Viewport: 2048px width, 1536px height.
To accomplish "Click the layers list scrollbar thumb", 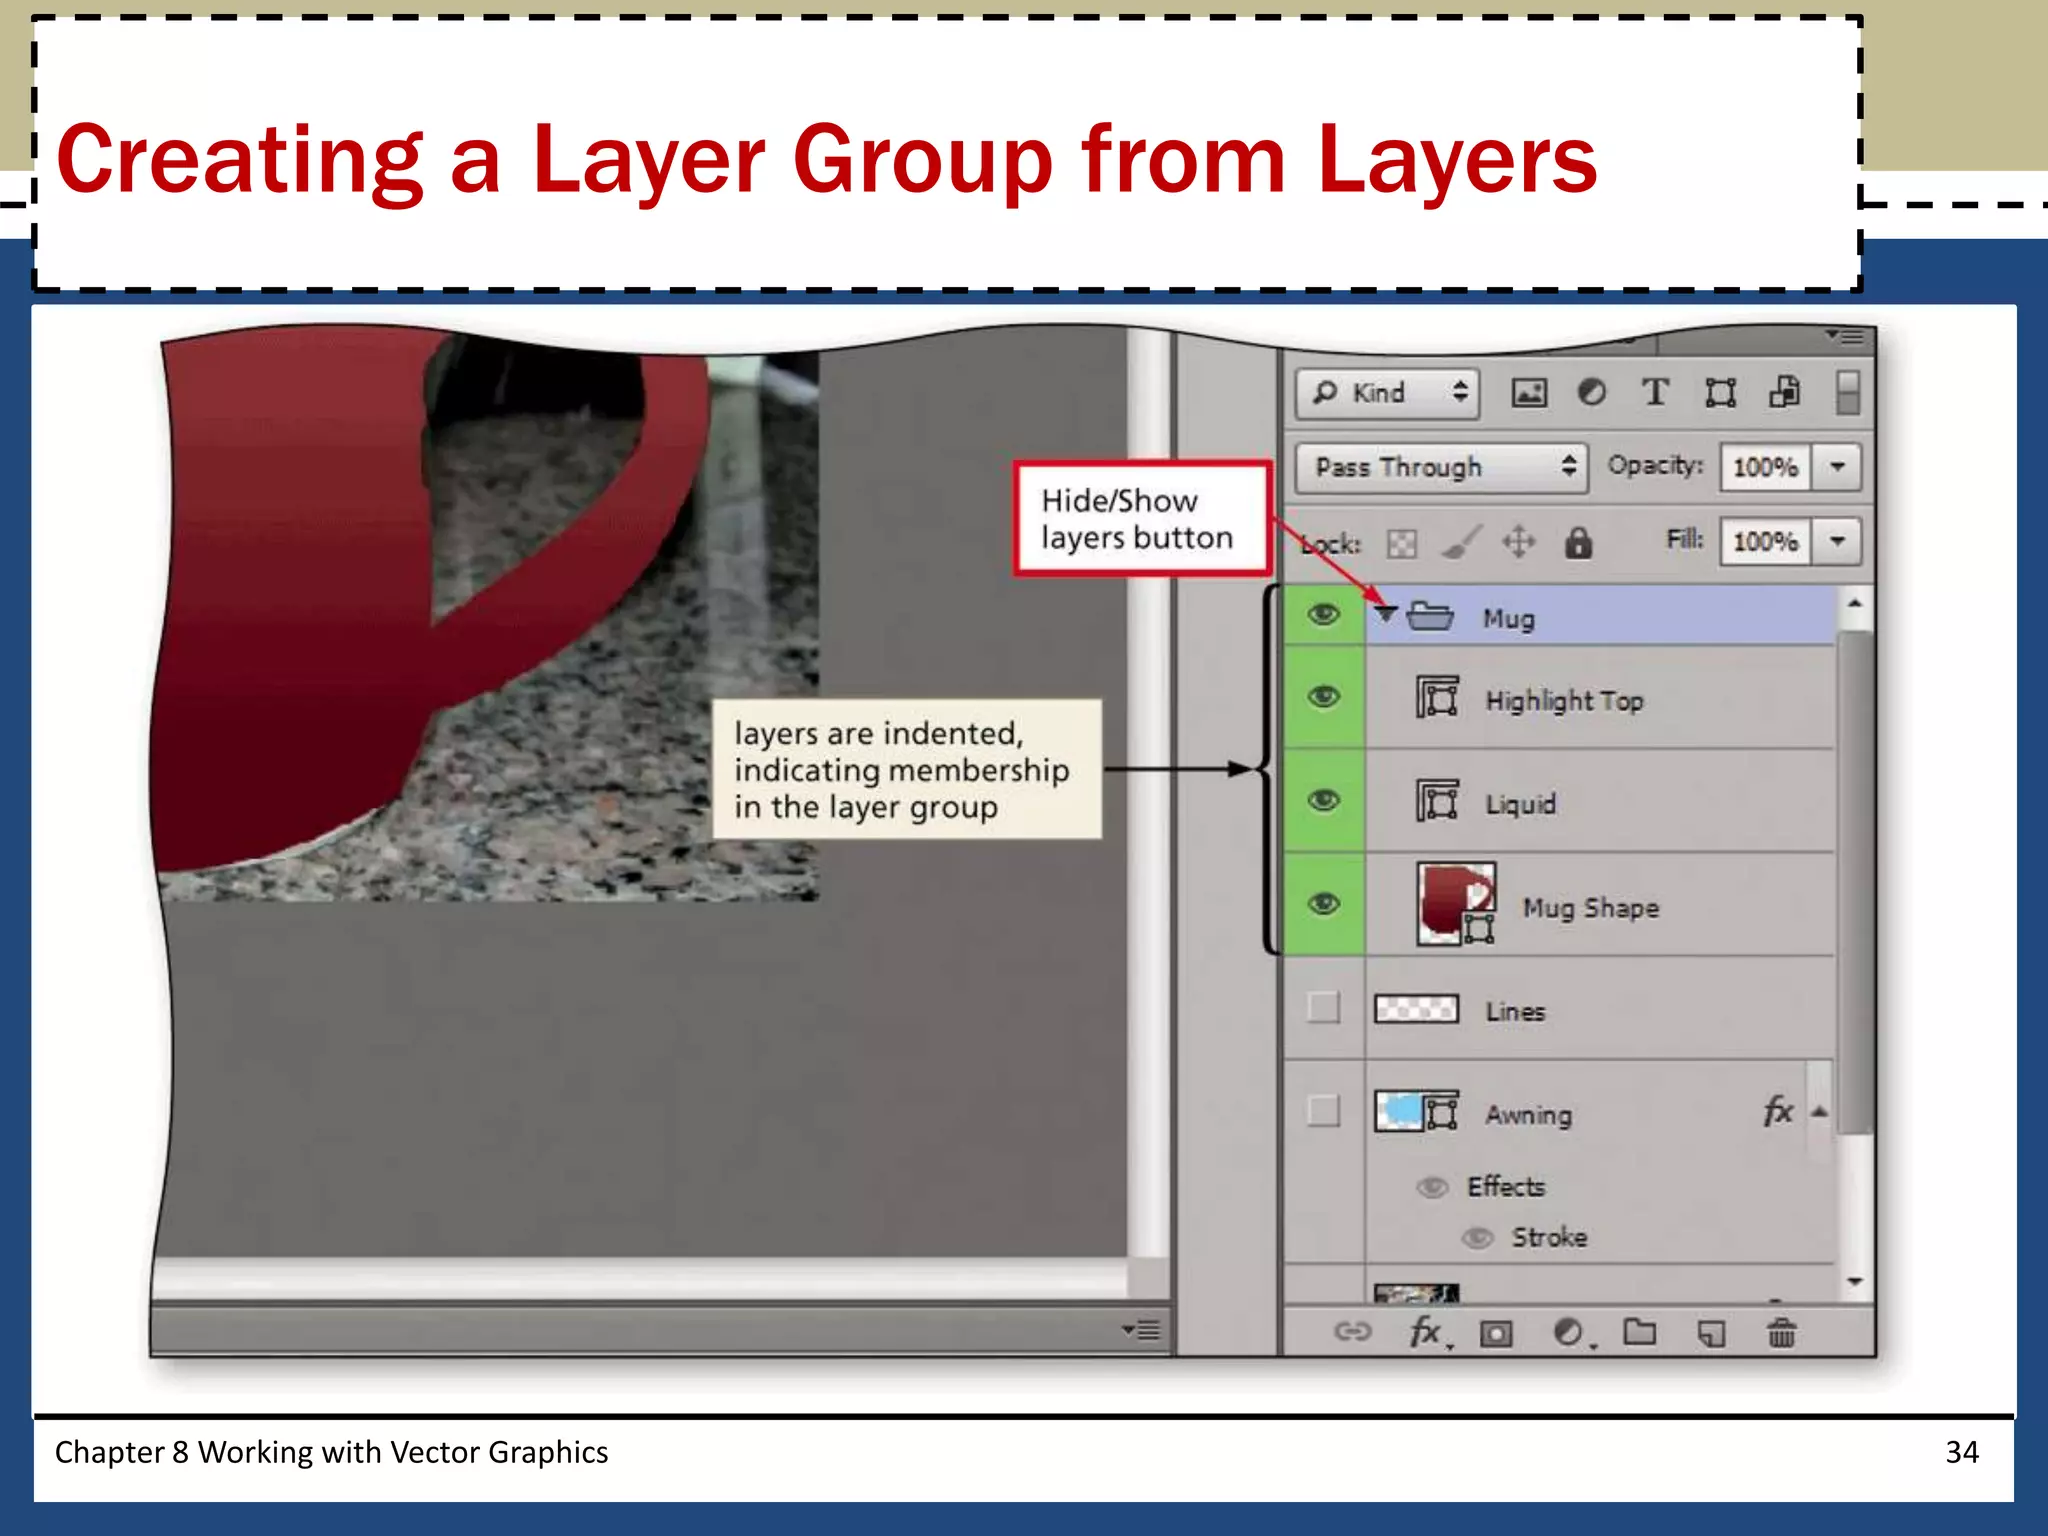I will tap(1855, 880).
